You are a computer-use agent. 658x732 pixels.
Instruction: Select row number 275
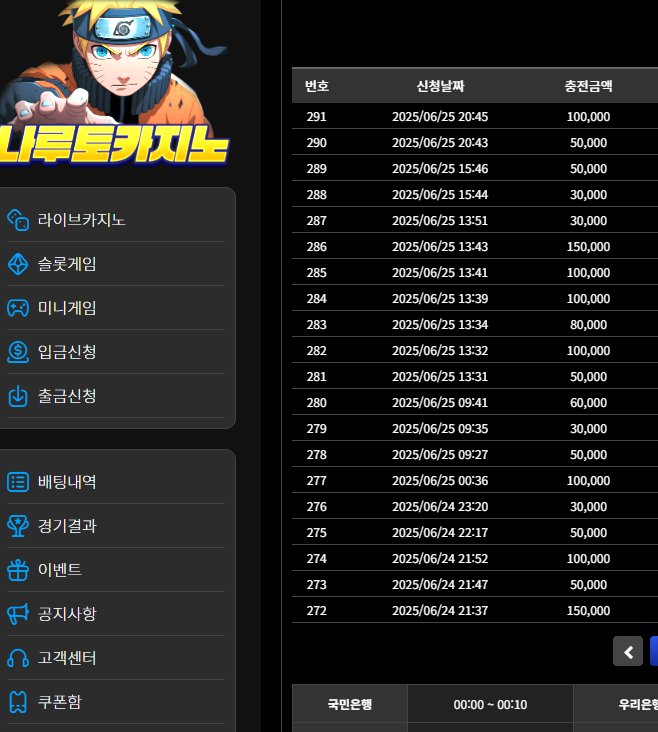[316, 533]
